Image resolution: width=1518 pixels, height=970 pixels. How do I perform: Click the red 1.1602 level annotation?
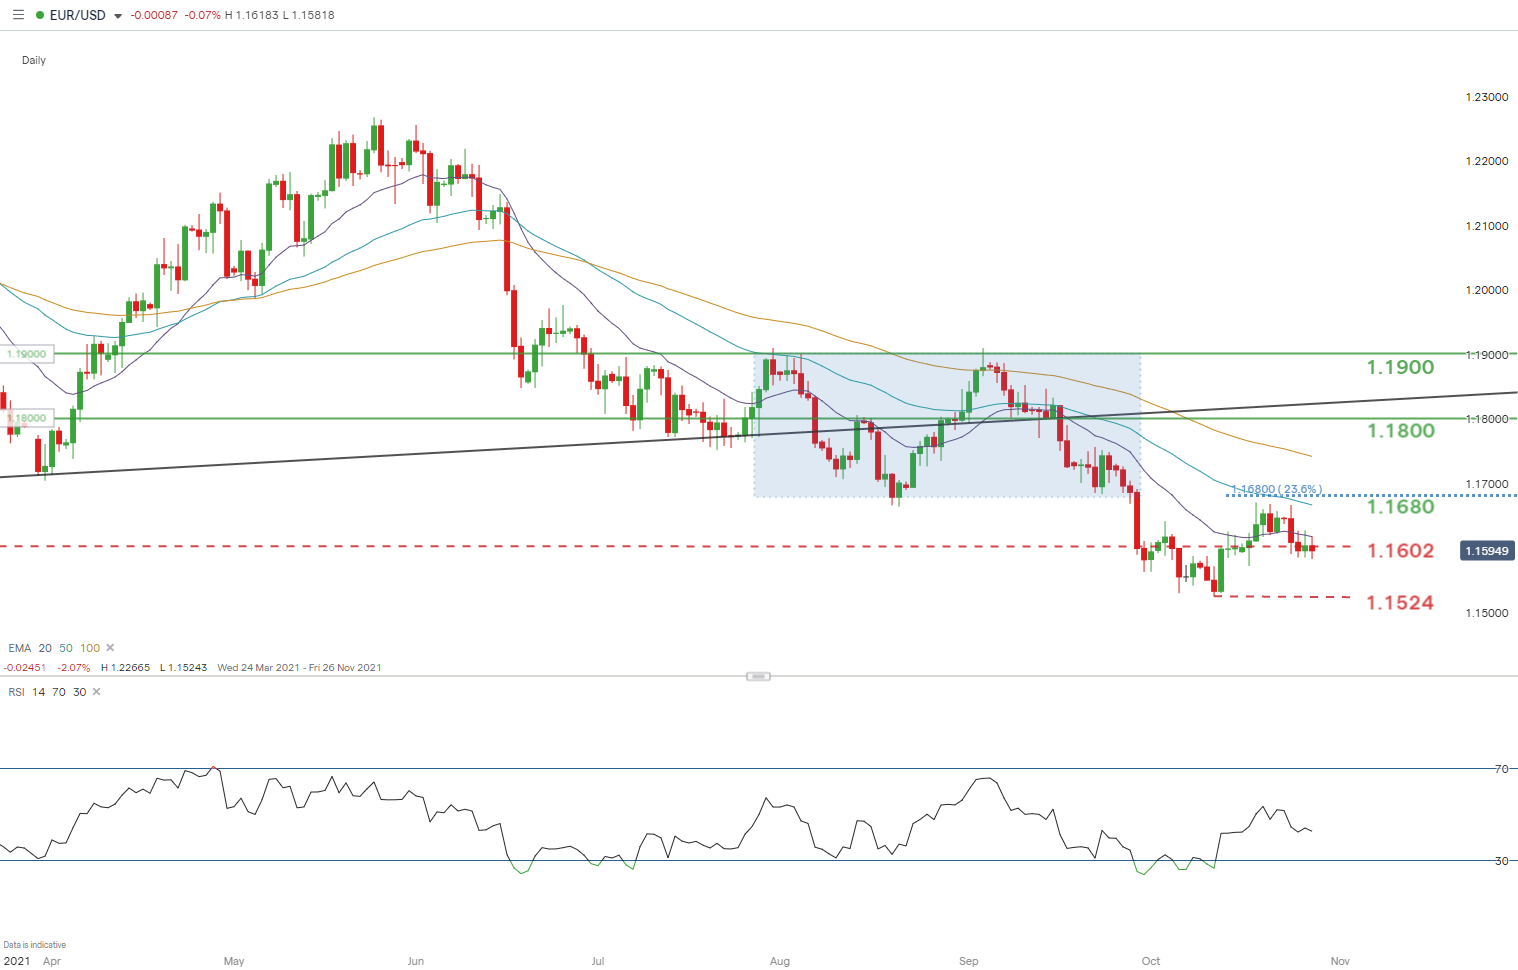tap(1400, 551)
